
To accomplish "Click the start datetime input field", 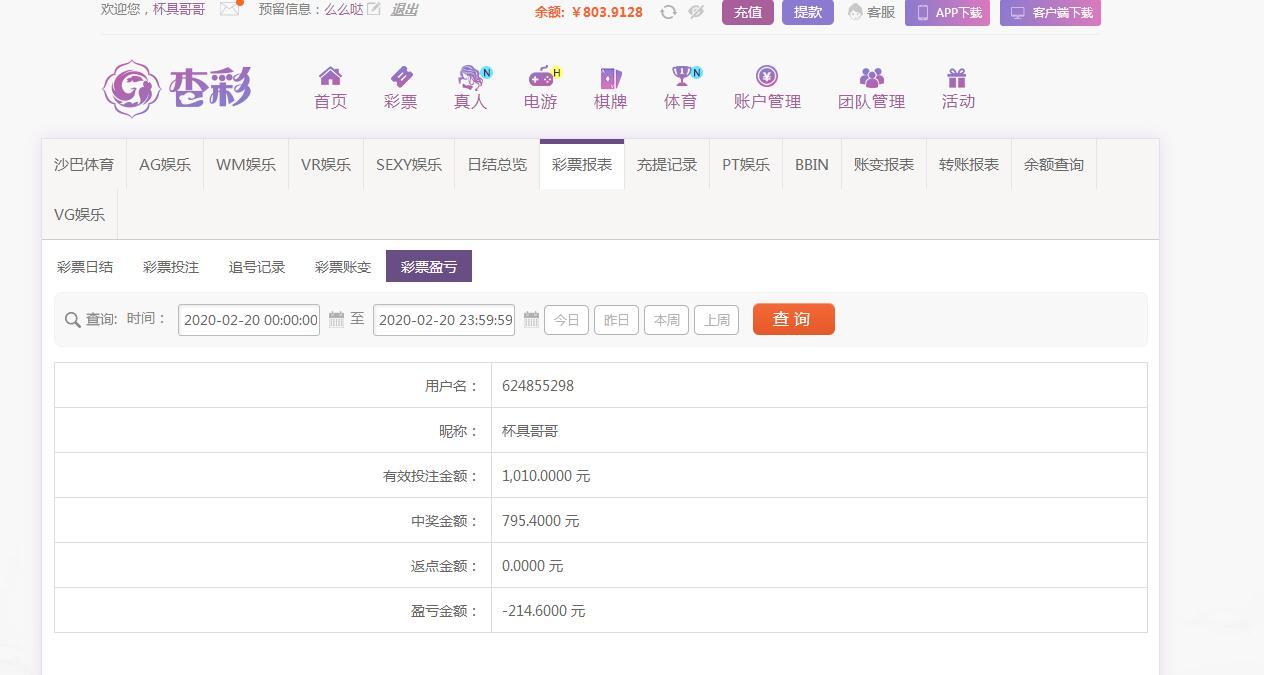I will tap(249, 320).
